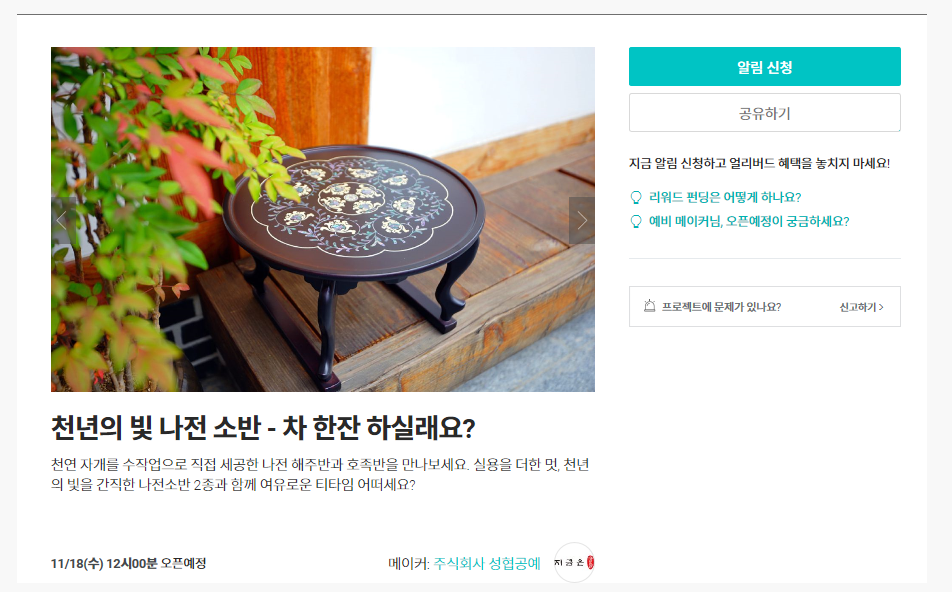The width and height of the screenshot is (952, 592).
Task: Click the 얼리버드 혜택 notice text
Action: pos(760,163)
